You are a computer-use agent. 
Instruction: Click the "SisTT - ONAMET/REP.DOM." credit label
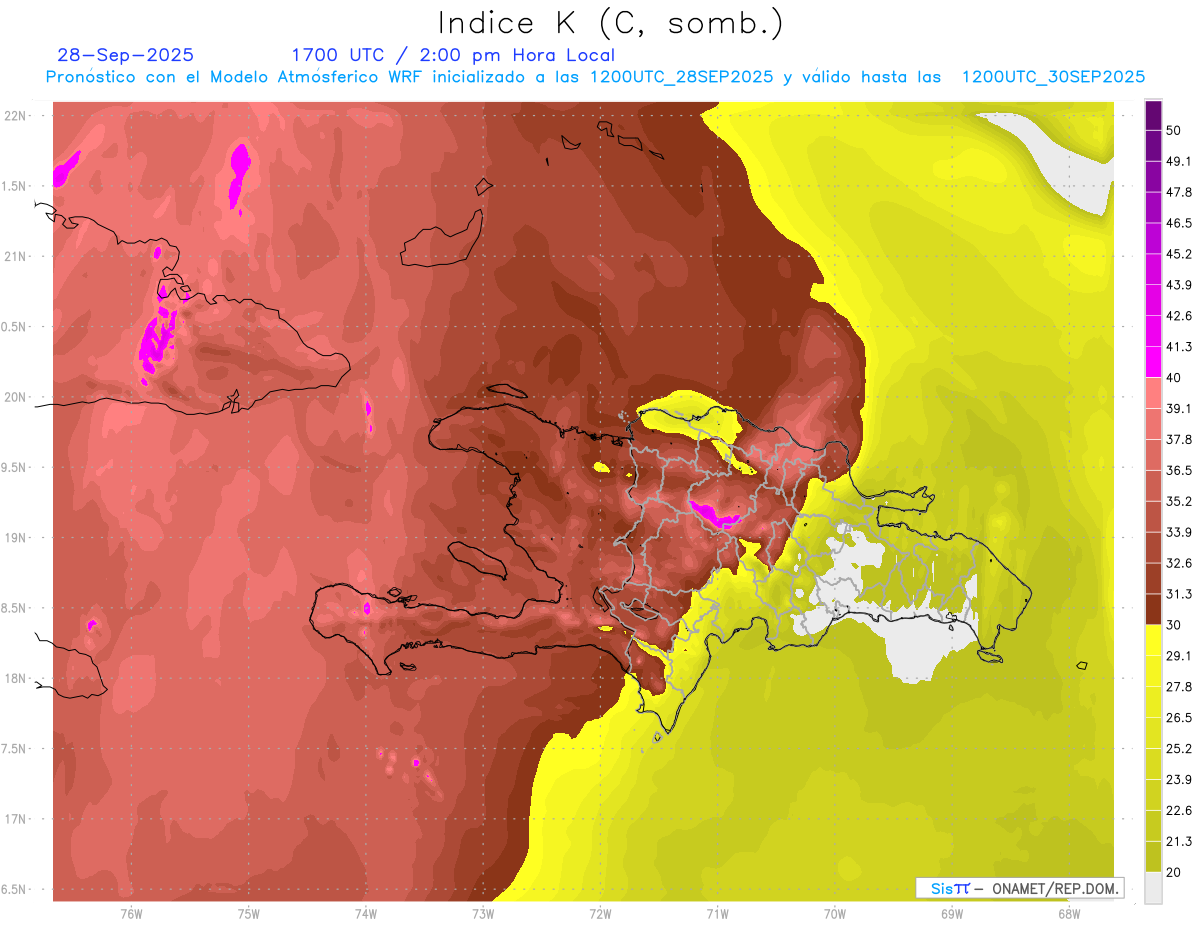click(x=1019, y=888)
